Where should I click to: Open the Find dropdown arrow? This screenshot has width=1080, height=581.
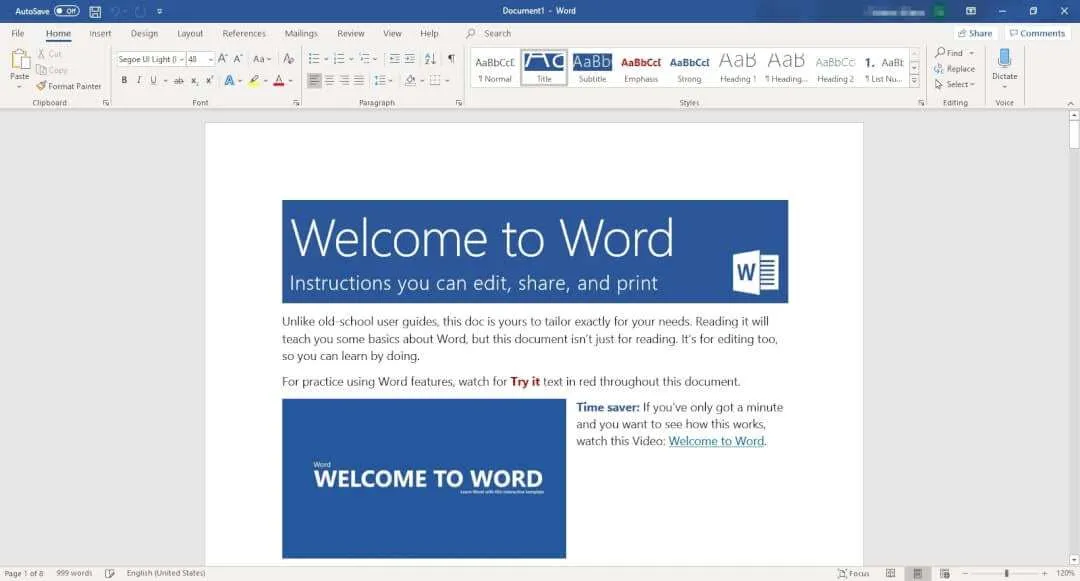pos(972,53)
